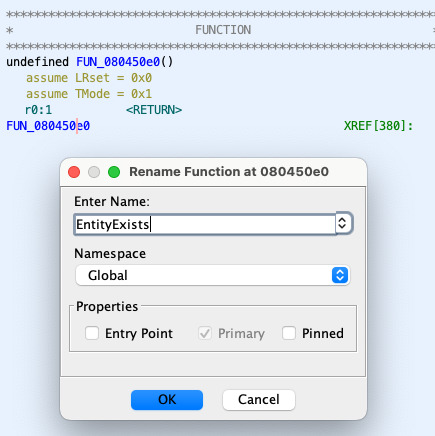
Task: Click OK to confirm rename
Action: coord(167,399)
